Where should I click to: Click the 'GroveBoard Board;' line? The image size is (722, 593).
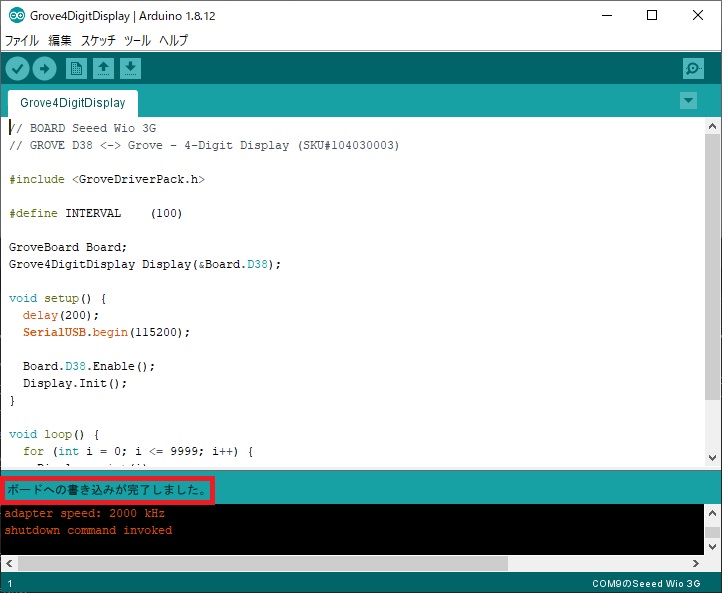pyautogui.click(x=68, y=247)
